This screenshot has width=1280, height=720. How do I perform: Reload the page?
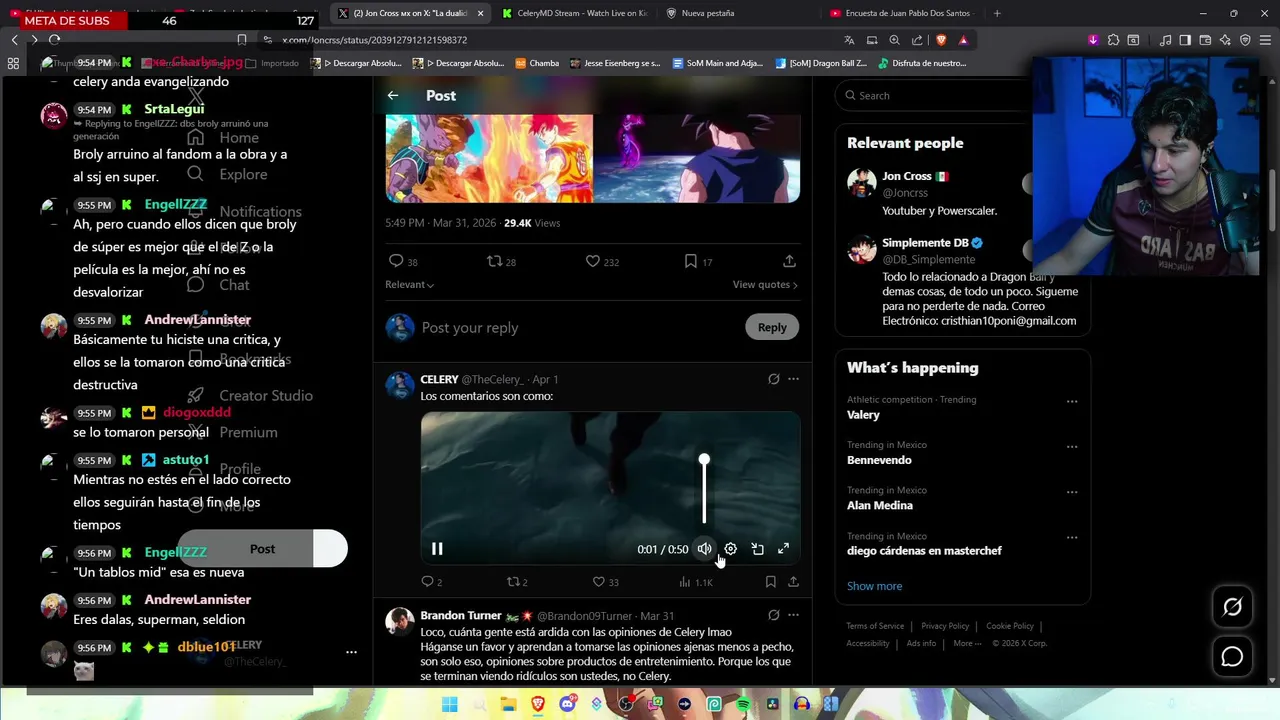tap(54, 40)
